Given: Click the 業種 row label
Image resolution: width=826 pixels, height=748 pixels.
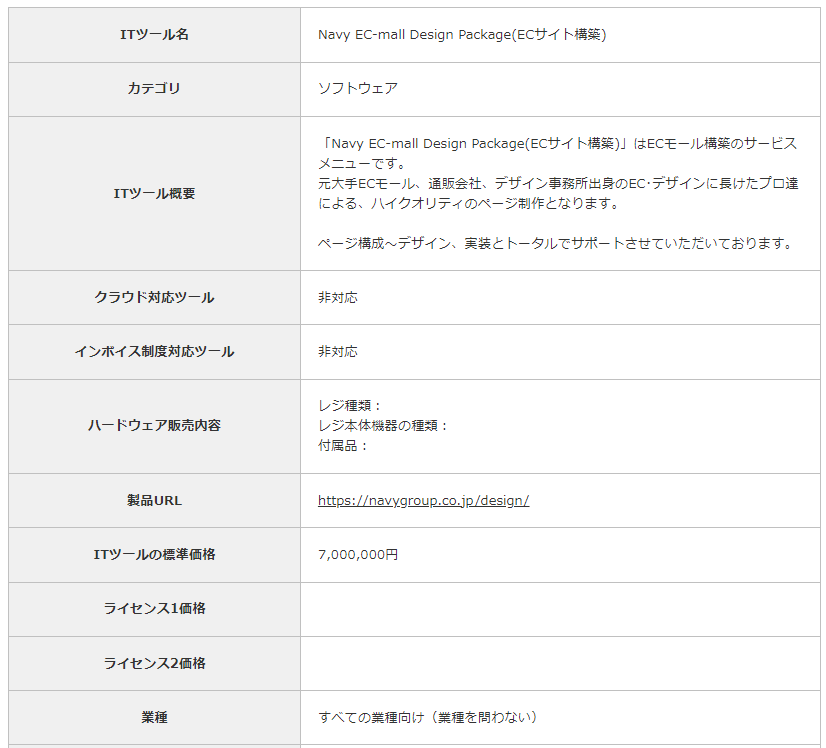Looking at the screenshot, I should click(154, 717).
